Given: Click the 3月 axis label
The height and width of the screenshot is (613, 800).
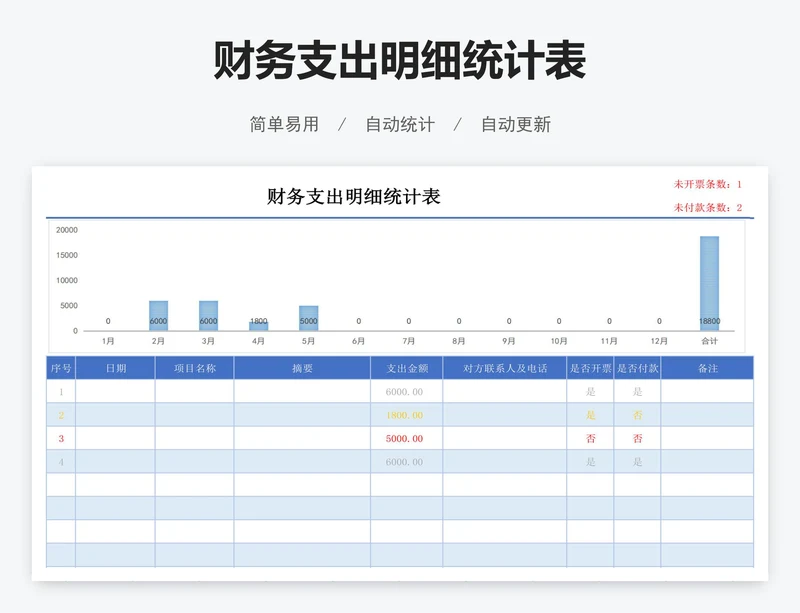Looking at the screenshot, I should click(208, 341).
